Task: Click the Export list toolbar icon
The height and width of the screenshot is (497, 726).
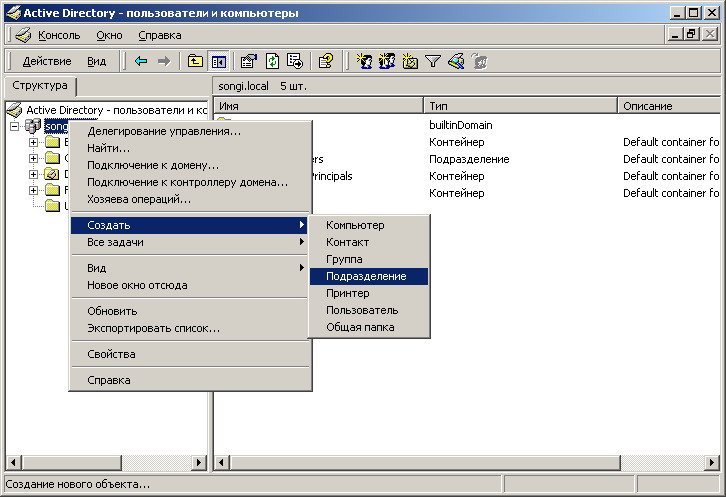Action: coord(295,61)
